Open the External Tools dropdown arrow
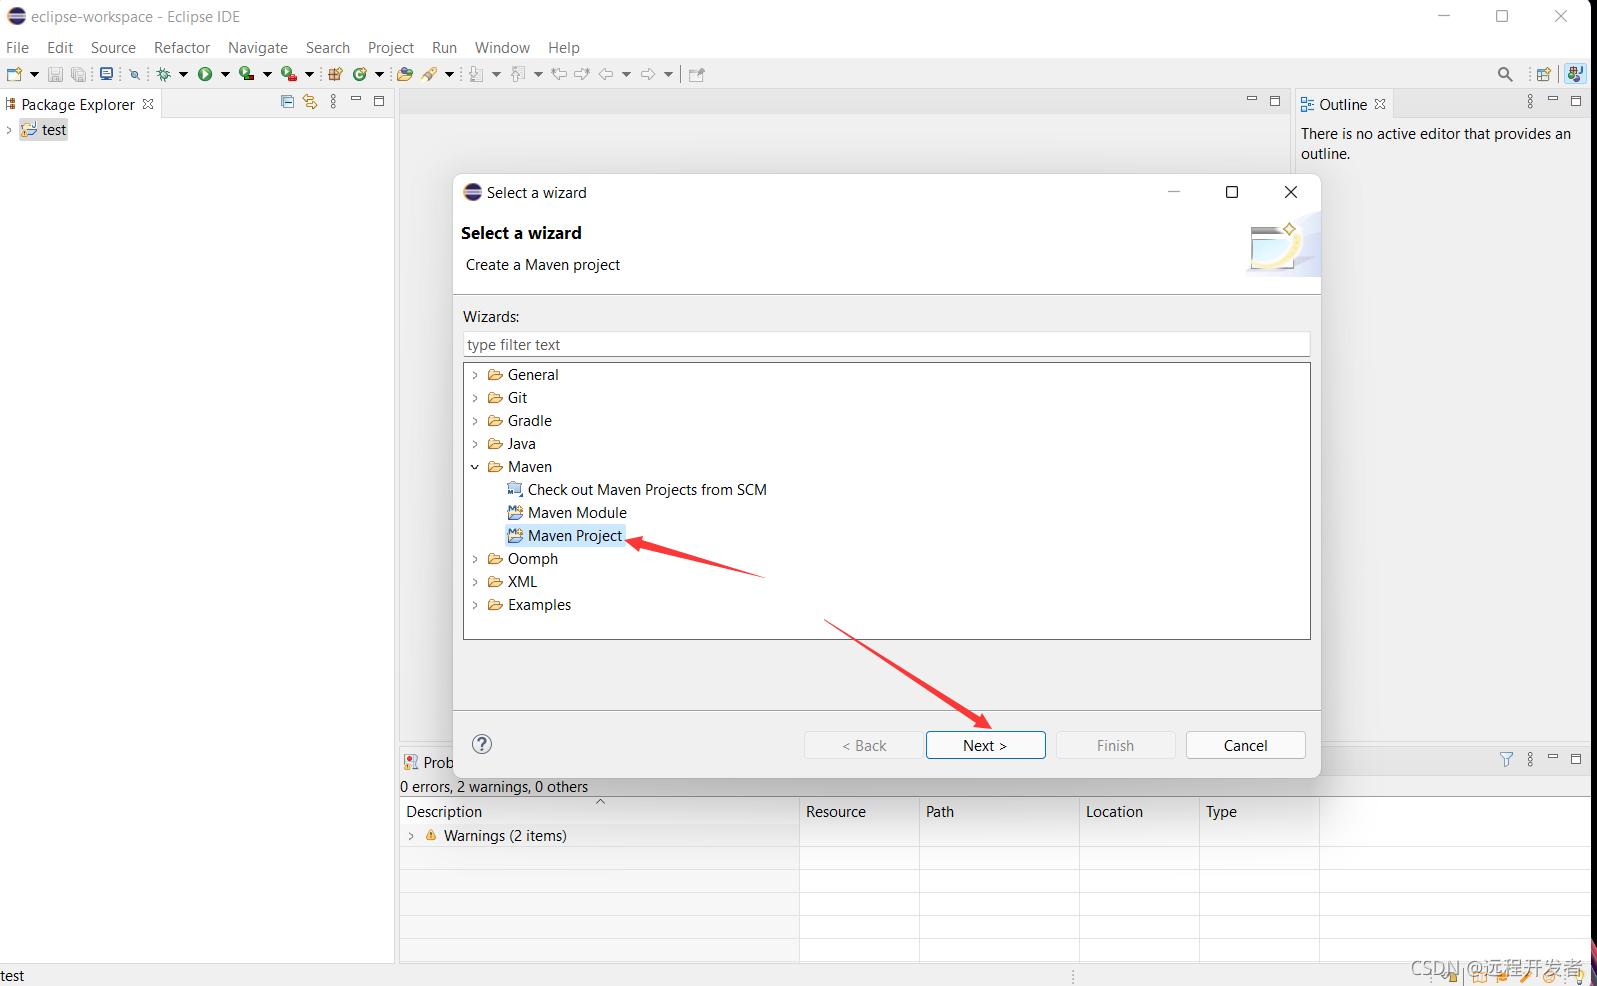The width and height of the screenshot is (1597, 986). coord(309,74)
